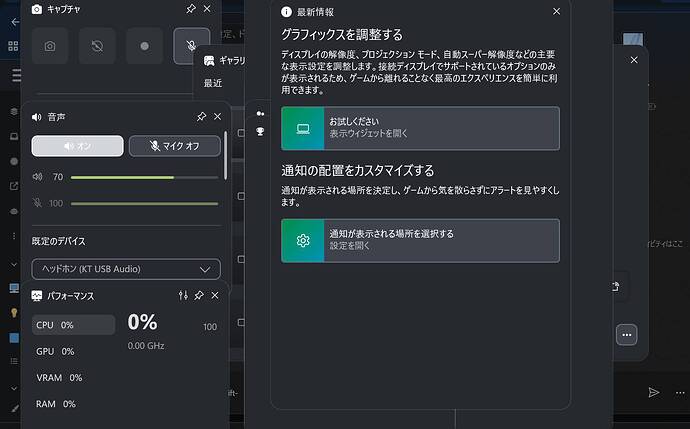Click the muted mic icon beside 100
The image size is (690, 429).
[x=37, y=203]
